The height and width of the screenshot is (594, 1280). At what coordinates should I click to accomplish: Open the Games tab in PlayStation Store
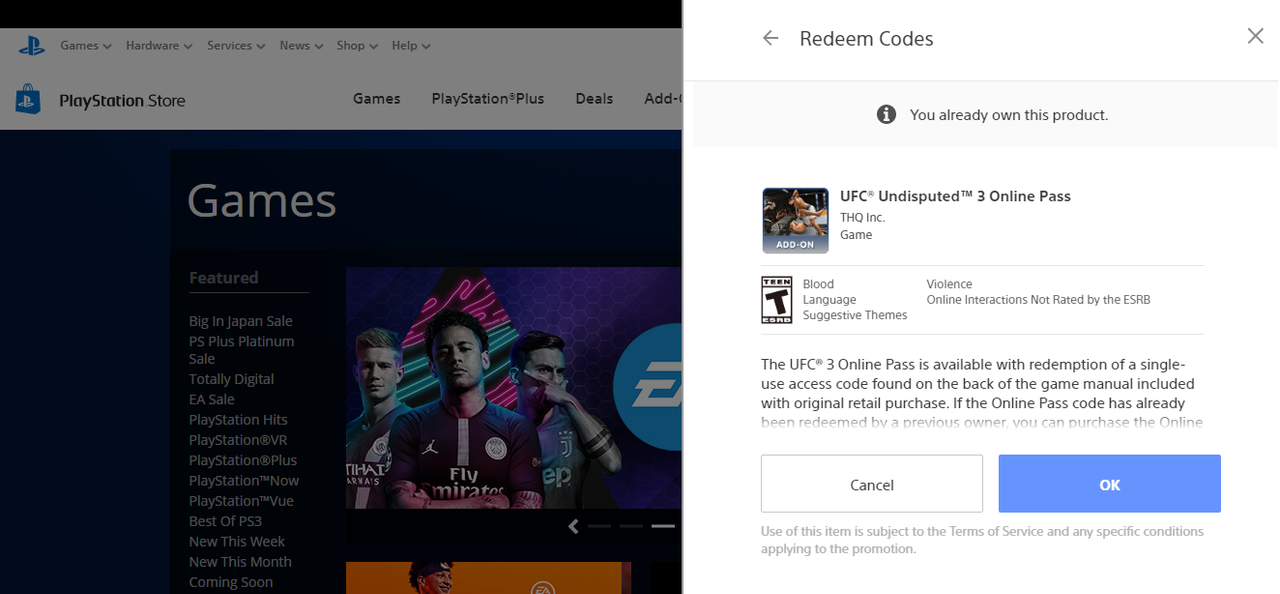click(x=377, y=98)
